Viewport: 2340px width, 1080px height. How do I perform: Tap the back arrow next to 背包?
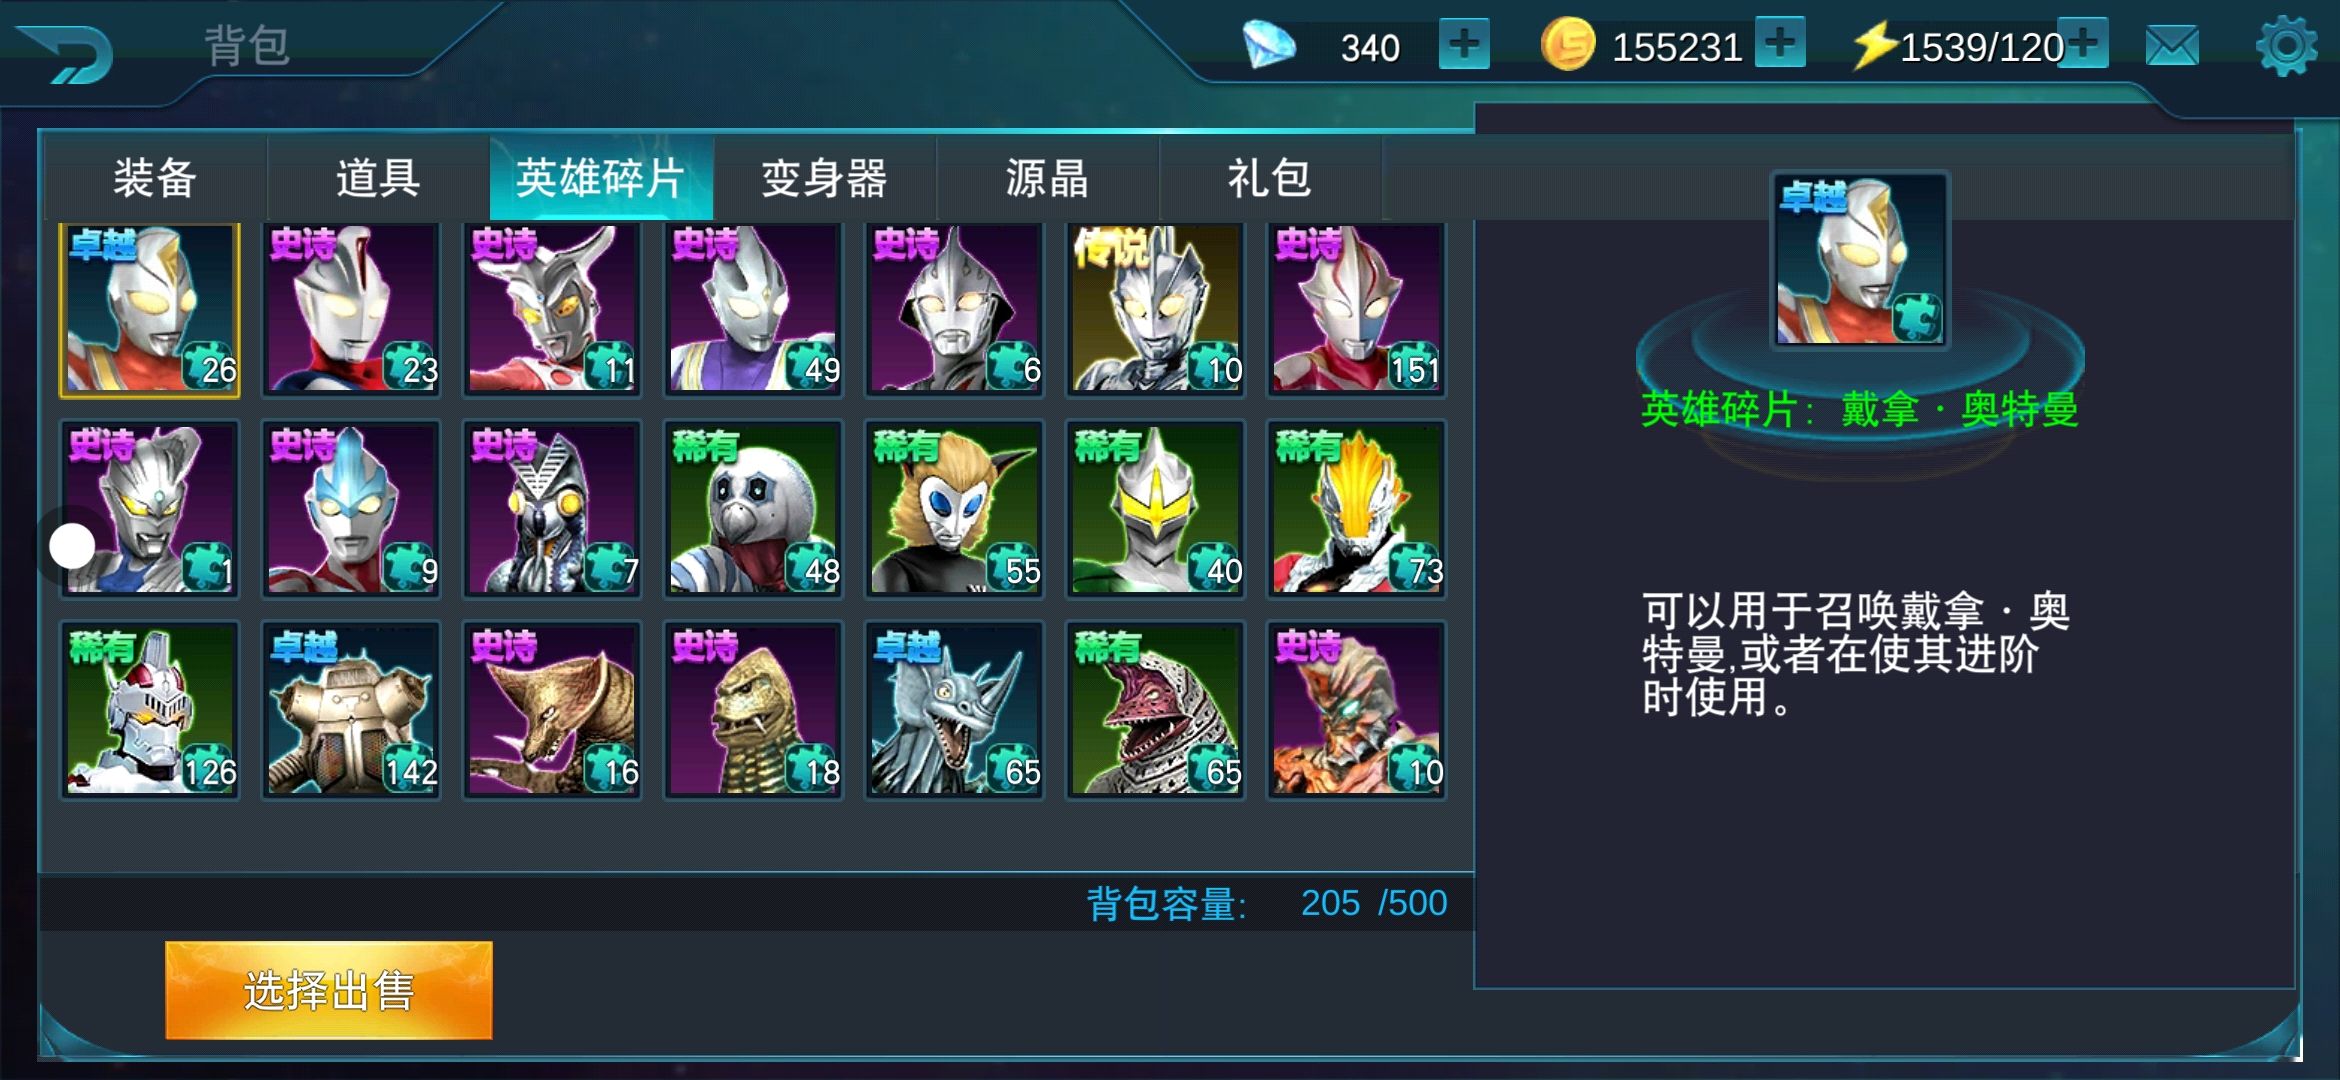point(68,52)
